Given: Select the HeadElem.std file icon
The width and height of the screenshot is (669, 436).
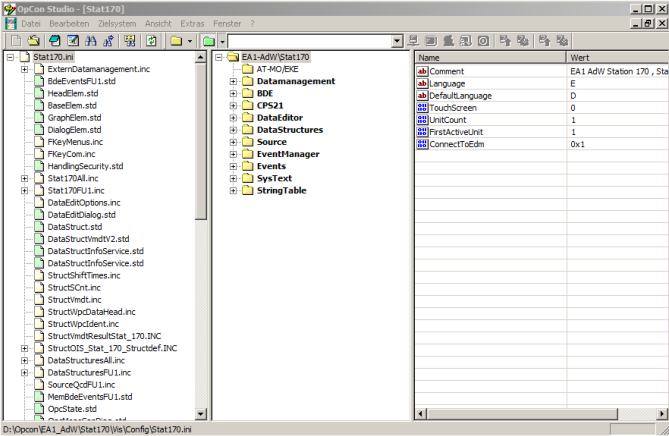Looking at the screenshot, I should [39, 93].
